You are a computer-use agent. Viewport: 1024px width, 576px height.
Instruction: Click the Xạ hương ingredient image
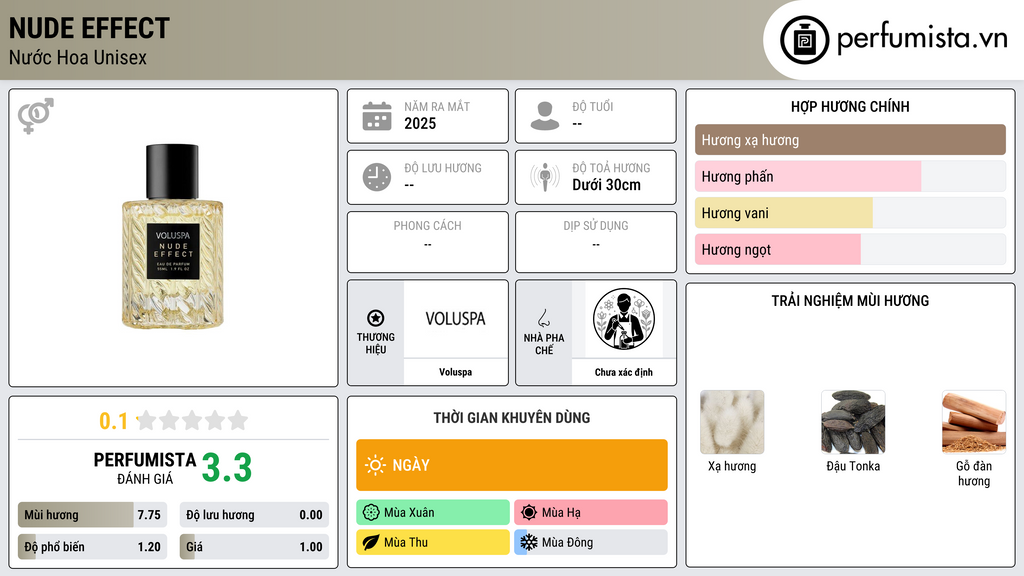click(x=732, y=422)
